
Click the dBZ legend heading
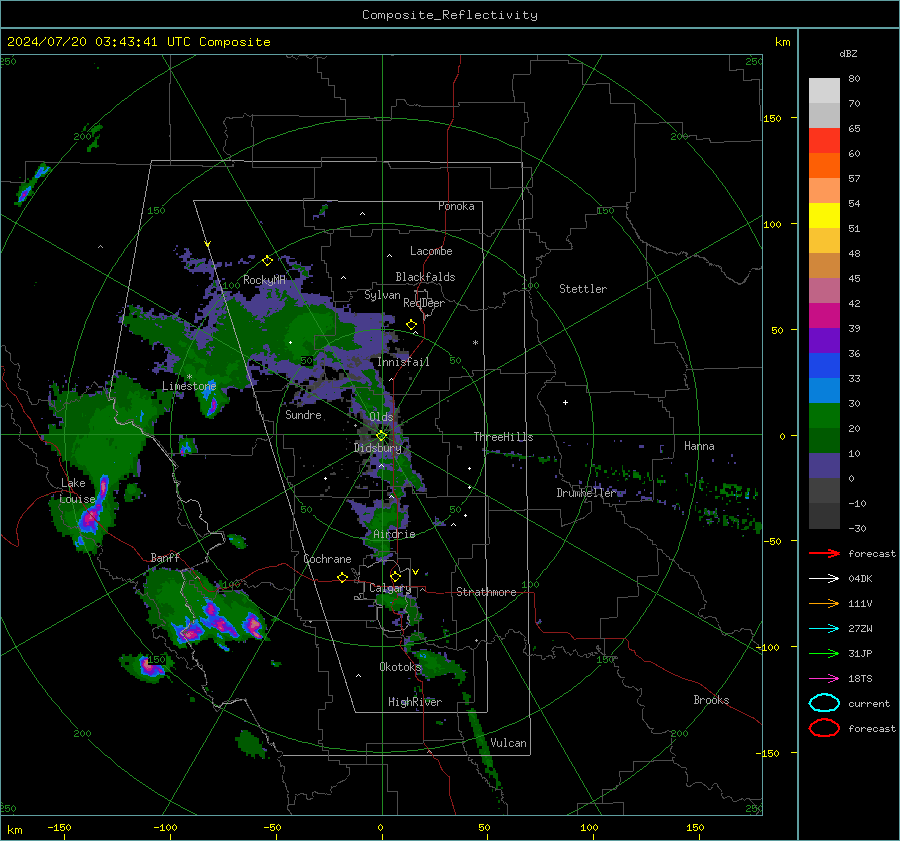coord(848,54)
